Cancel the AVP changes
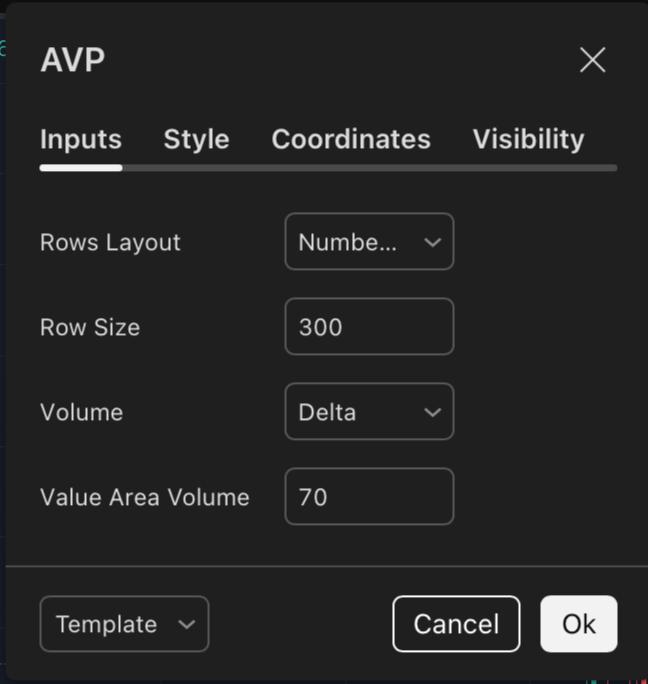Image resolution: width=648 pixels, height=684 pixels. [456, 624]
